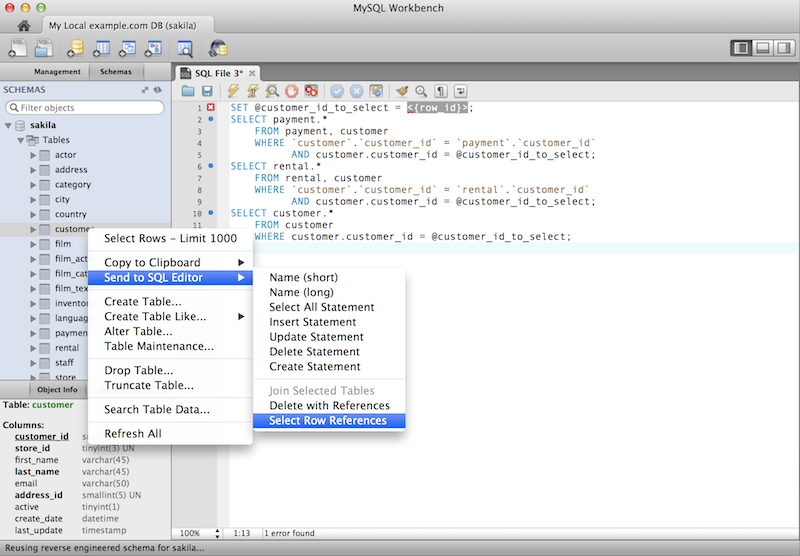Screen dimensions: 800x556
Task: Open a script file with the folder icon
Action: 187,91
